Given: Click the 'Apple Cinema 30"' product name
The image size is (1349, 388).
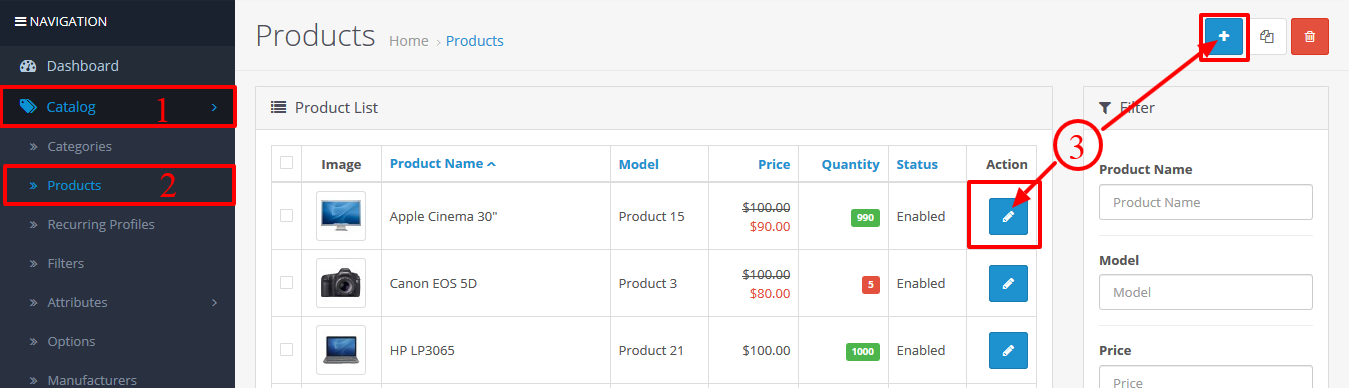Looking at the screenshot, I should [x=443, y=216].
